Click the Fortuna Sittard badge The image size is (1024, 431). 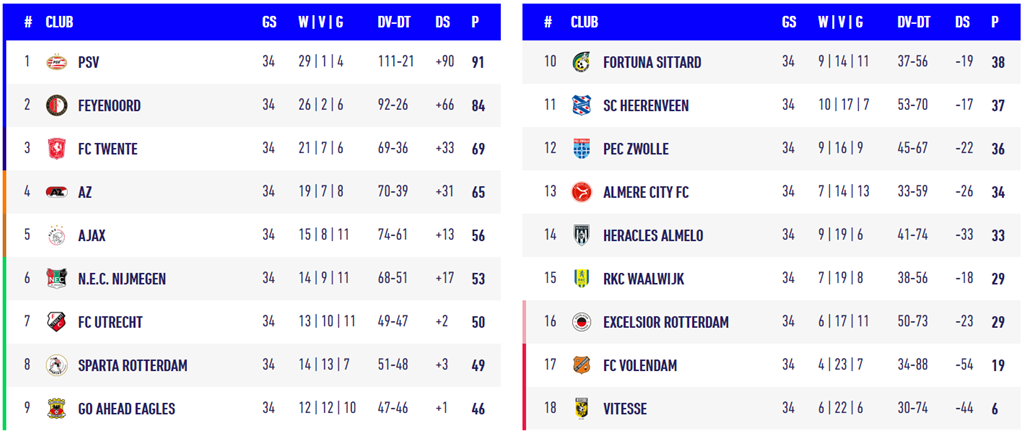pos(580,62)
